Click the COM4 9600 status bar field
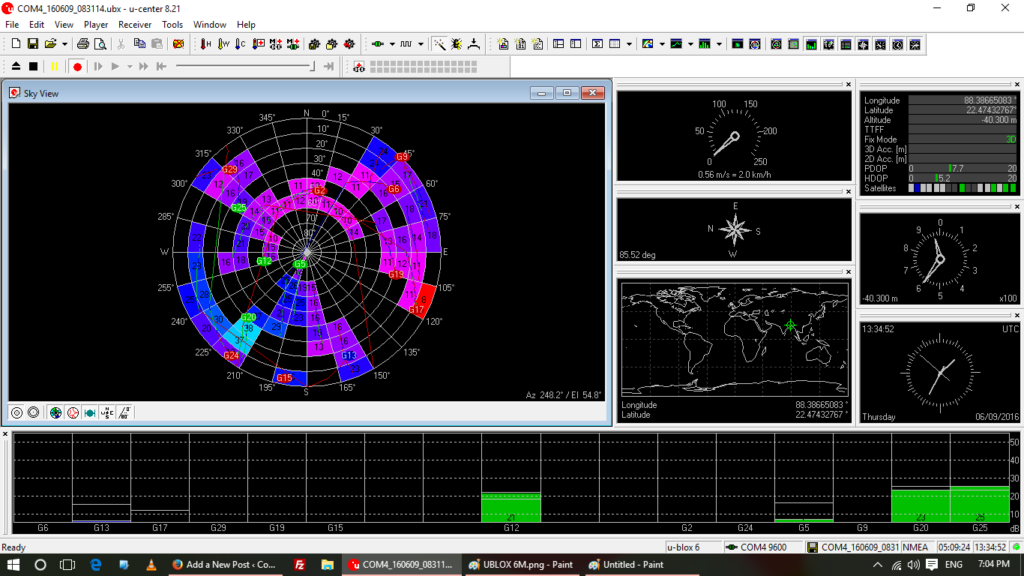Image resolution: width=1024 pixels, height=576 pixels. [x=763, y=547]
